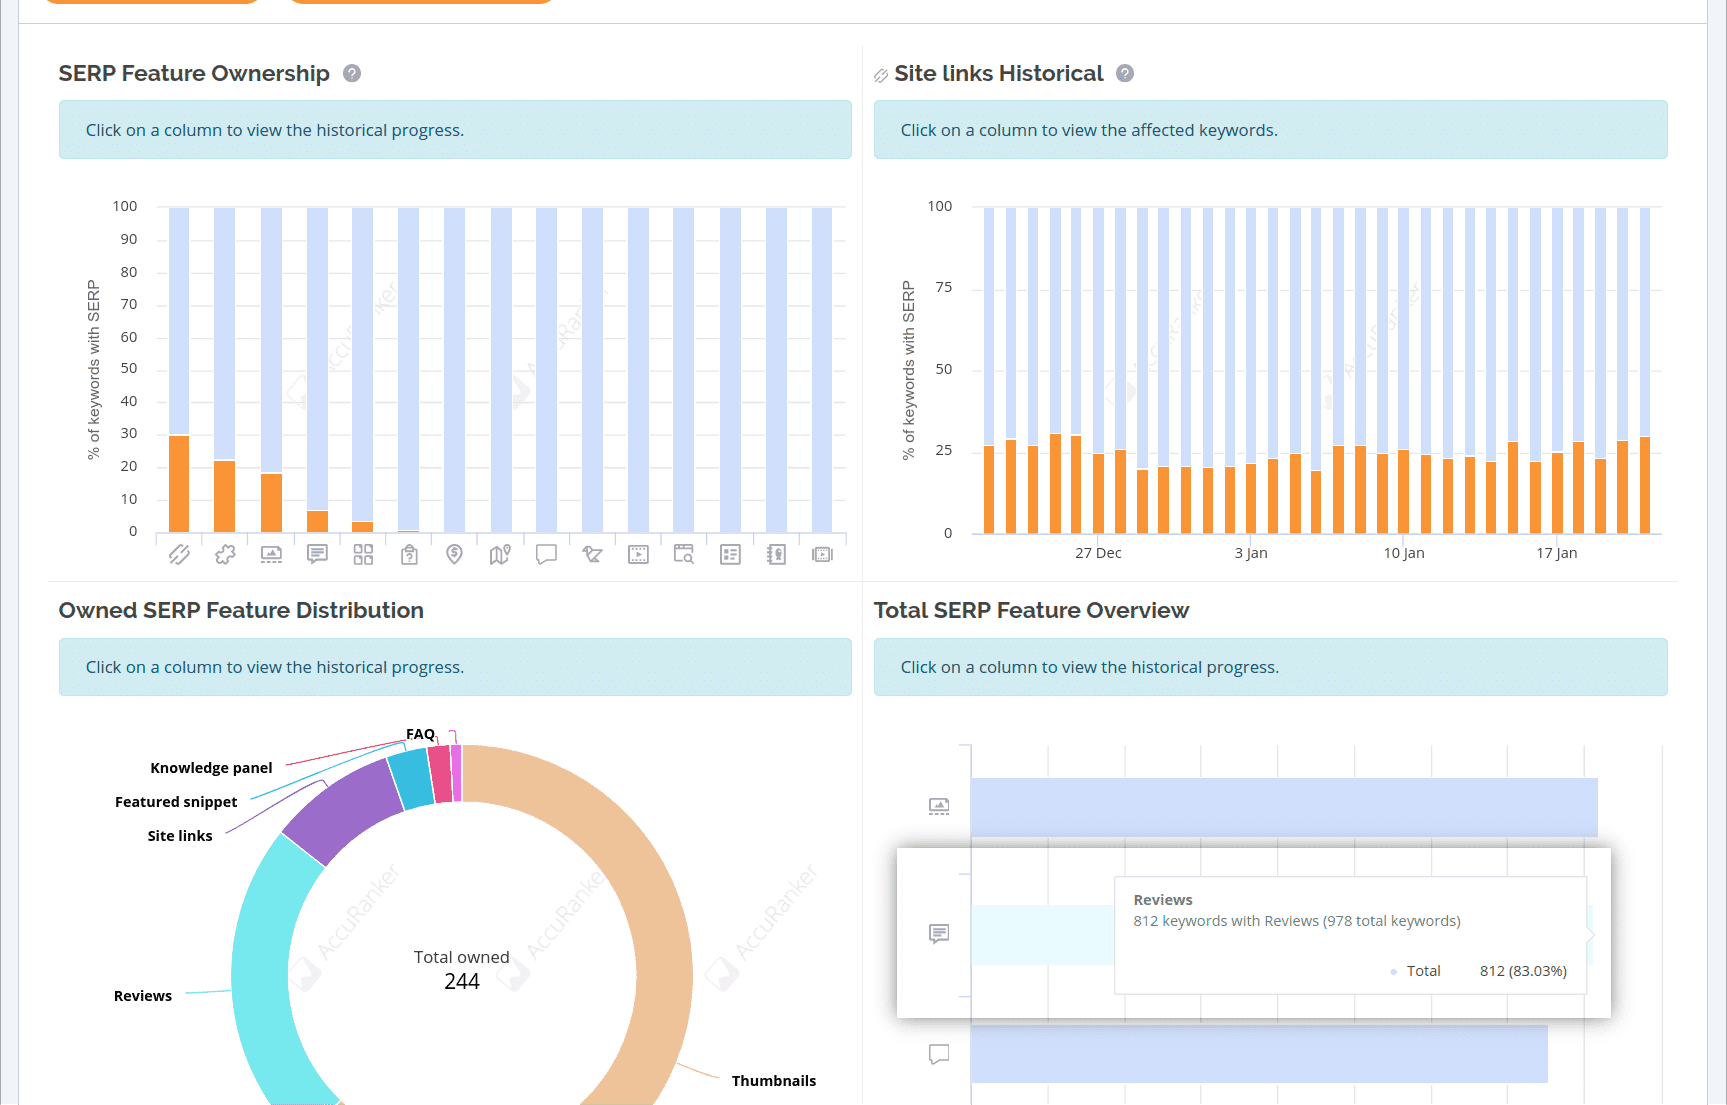
Task: Click the last orange bar in Site links chart
Action: pyautogui.click(x=1645, y=485)
